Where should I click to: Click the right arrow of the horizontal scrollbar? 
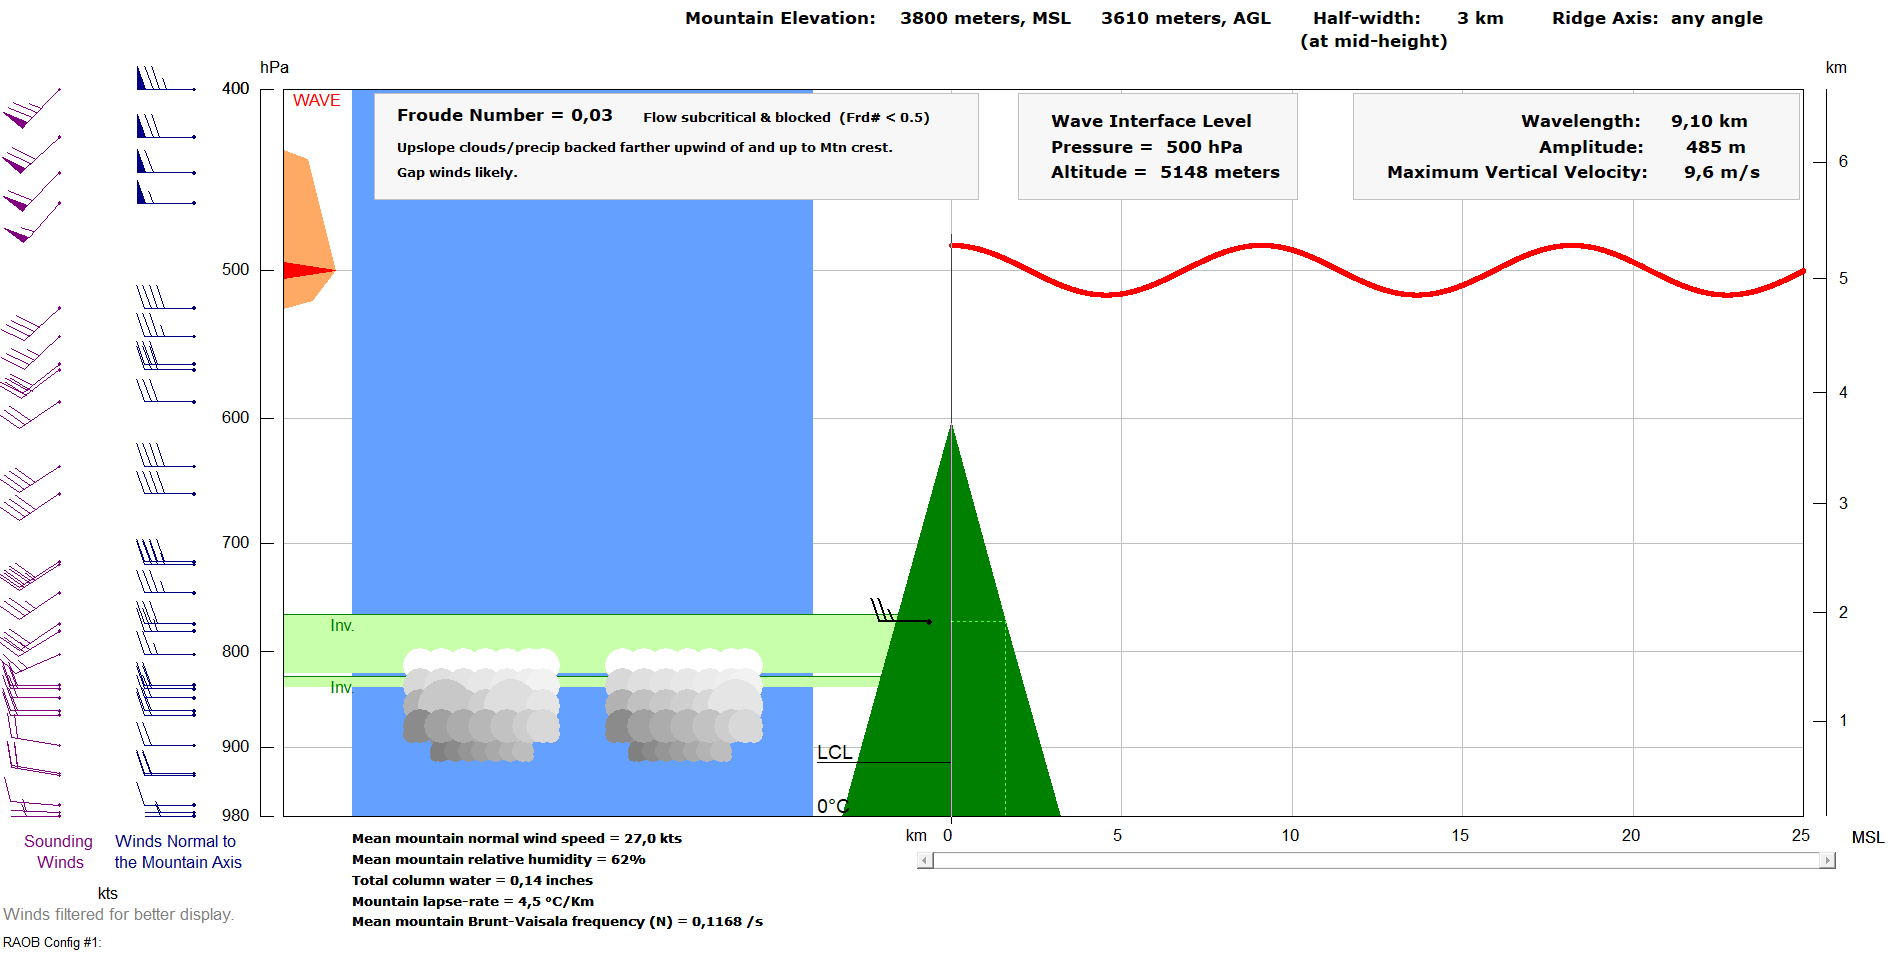1827,860
